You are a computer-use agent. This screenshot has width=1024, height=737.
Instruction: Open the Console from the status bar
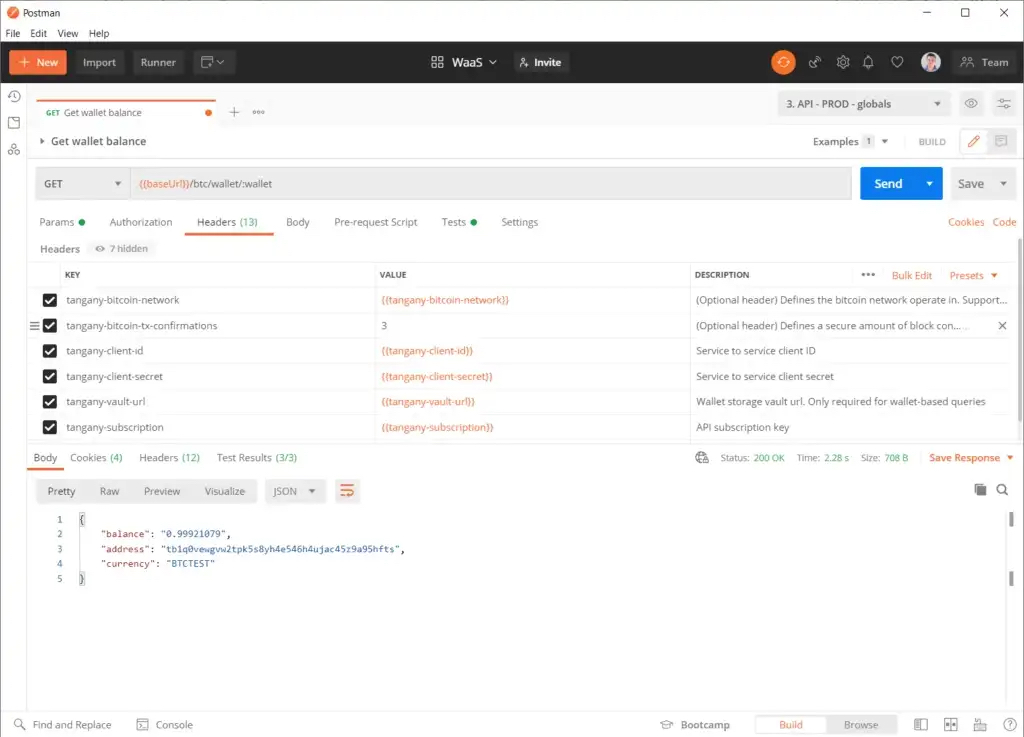(165, 725)
